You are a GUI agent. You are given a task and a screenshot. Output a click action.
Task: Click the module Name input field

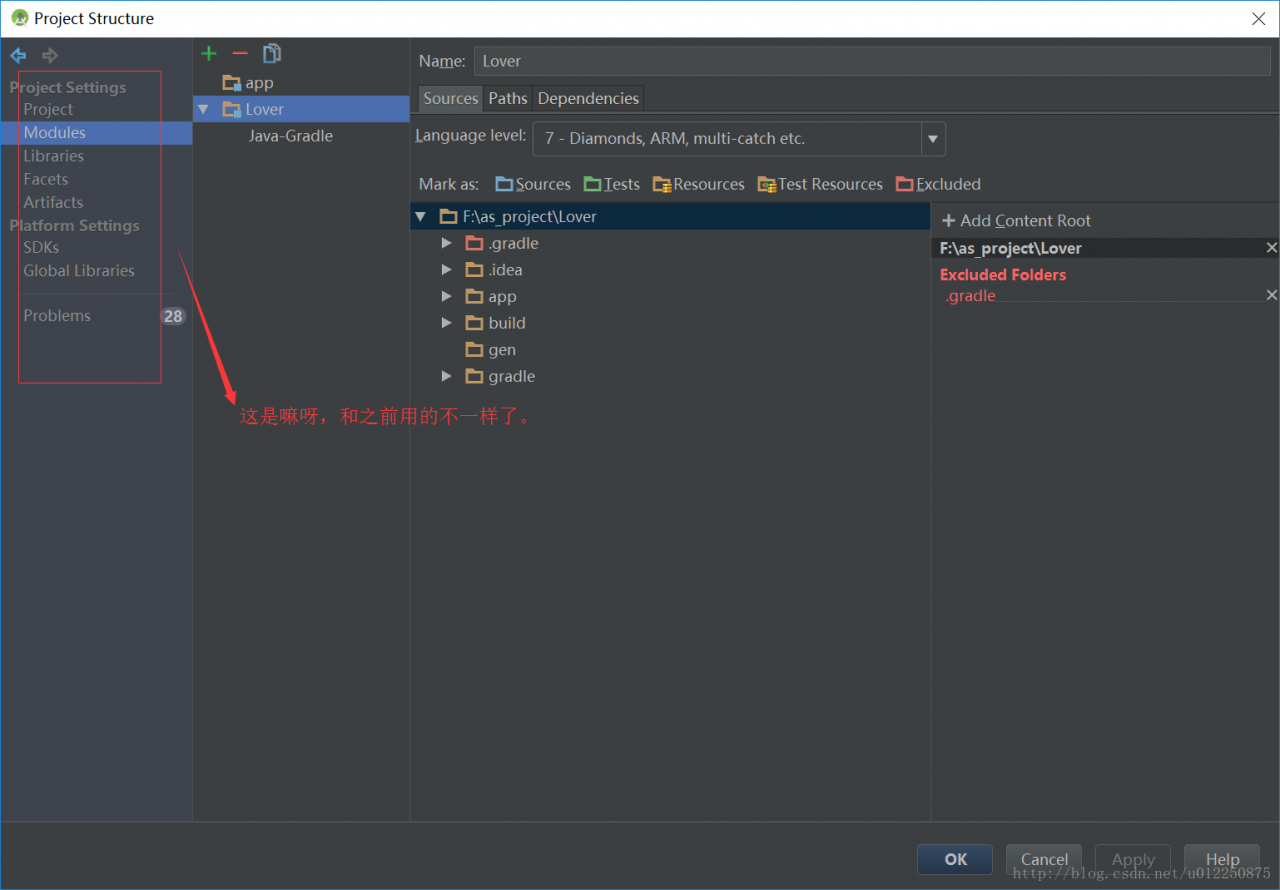click(872, 61)
